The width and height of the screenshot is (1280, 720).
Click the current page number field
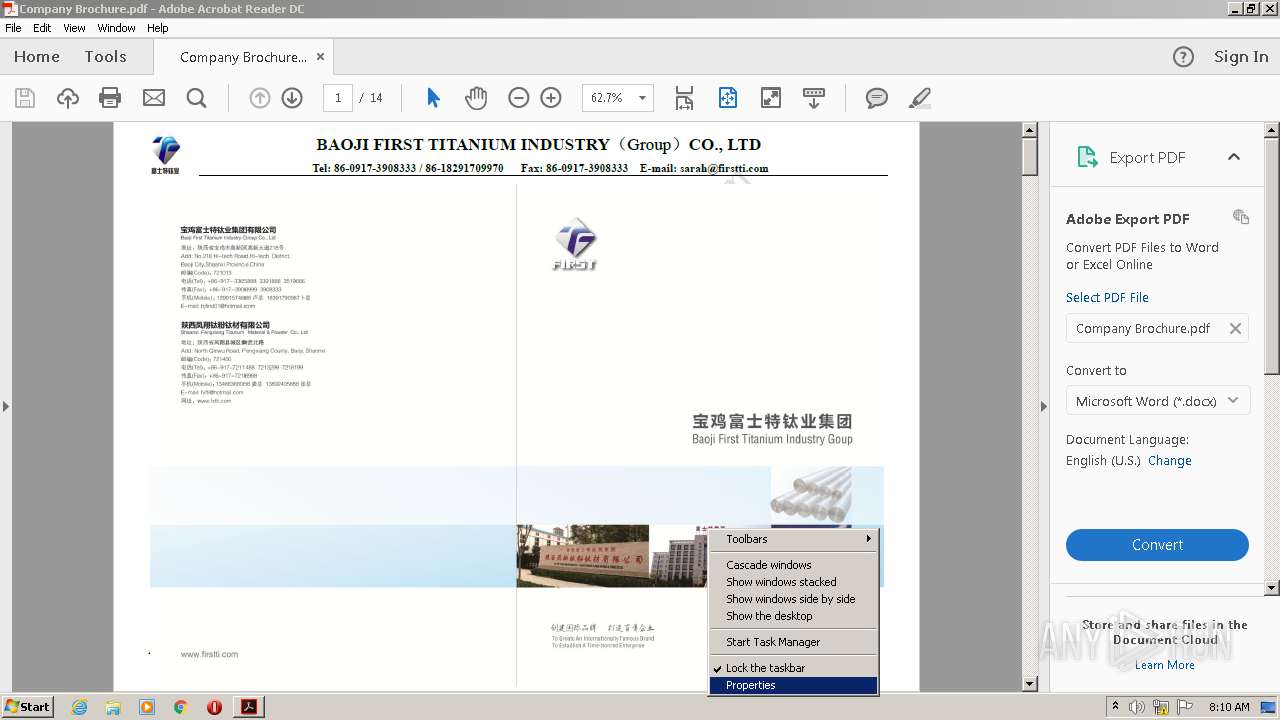pos(338,98)
